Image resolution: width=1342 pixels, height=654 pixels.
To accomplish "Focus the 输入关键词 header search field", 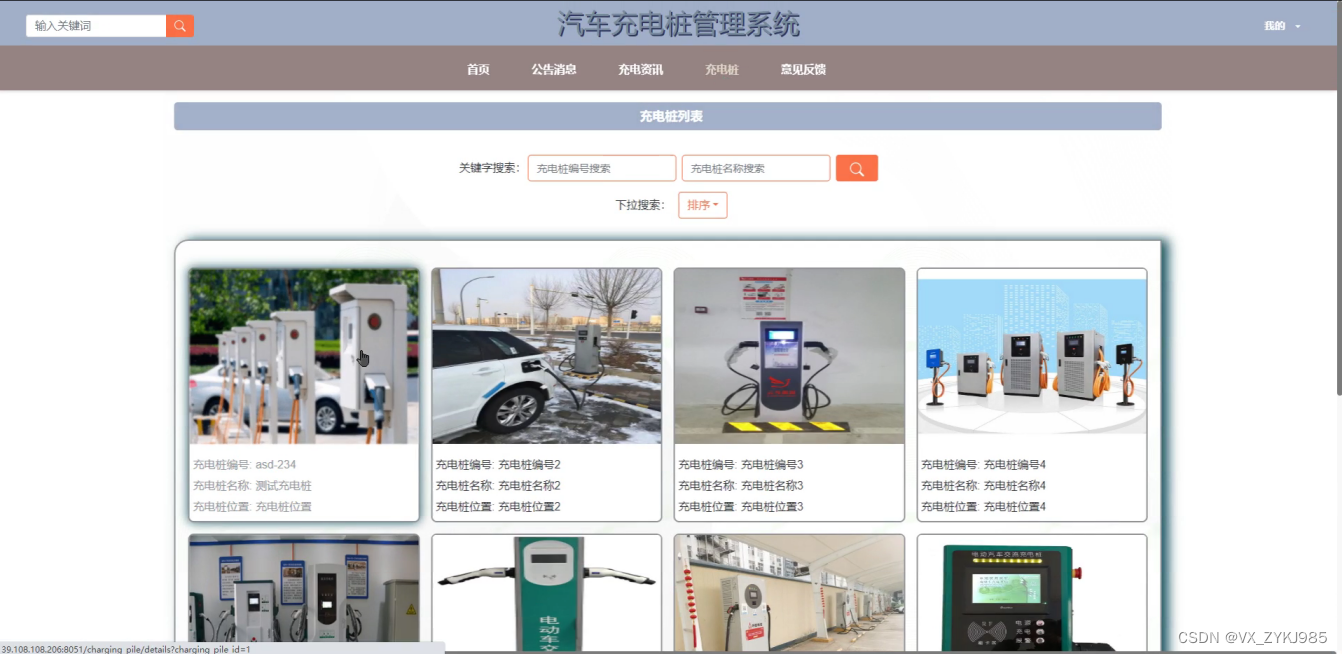I will 96,26.
